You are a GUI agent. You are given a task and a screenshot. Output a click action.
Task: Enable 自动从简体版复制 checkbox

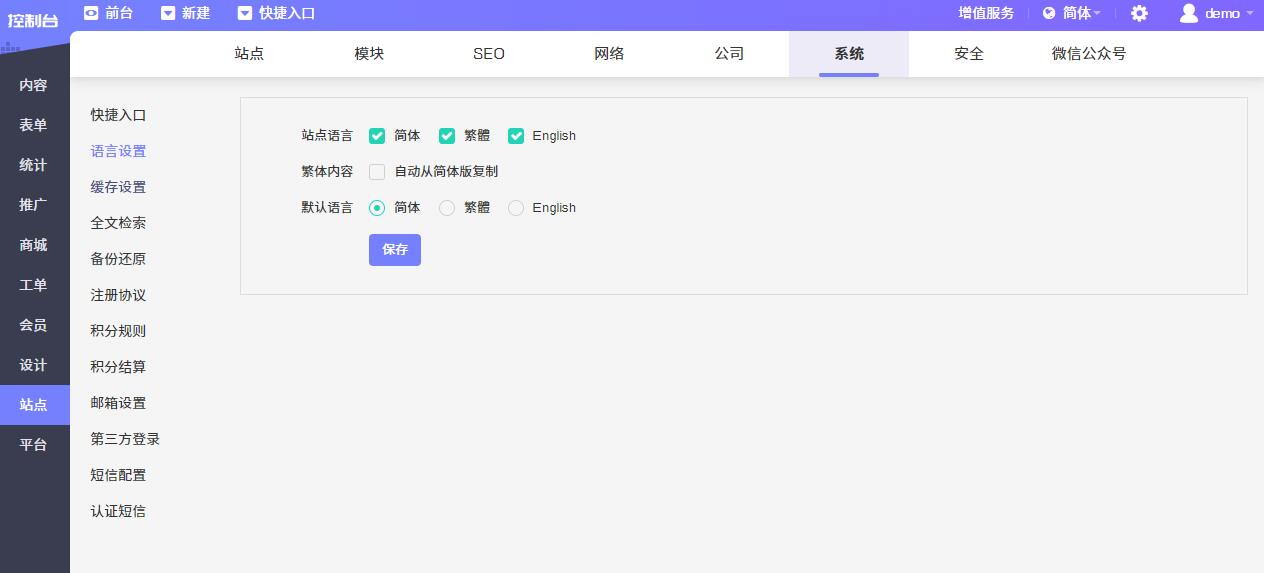[377, 172]
